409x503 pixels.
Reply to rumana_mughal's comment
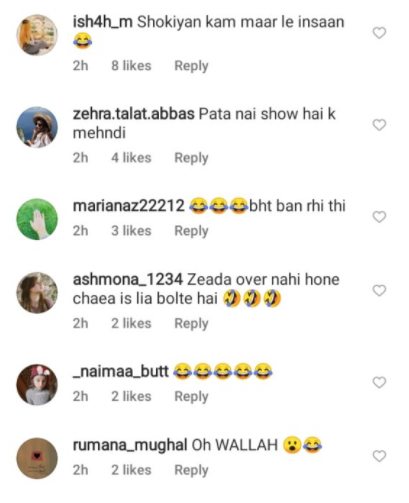click(191, 470)
